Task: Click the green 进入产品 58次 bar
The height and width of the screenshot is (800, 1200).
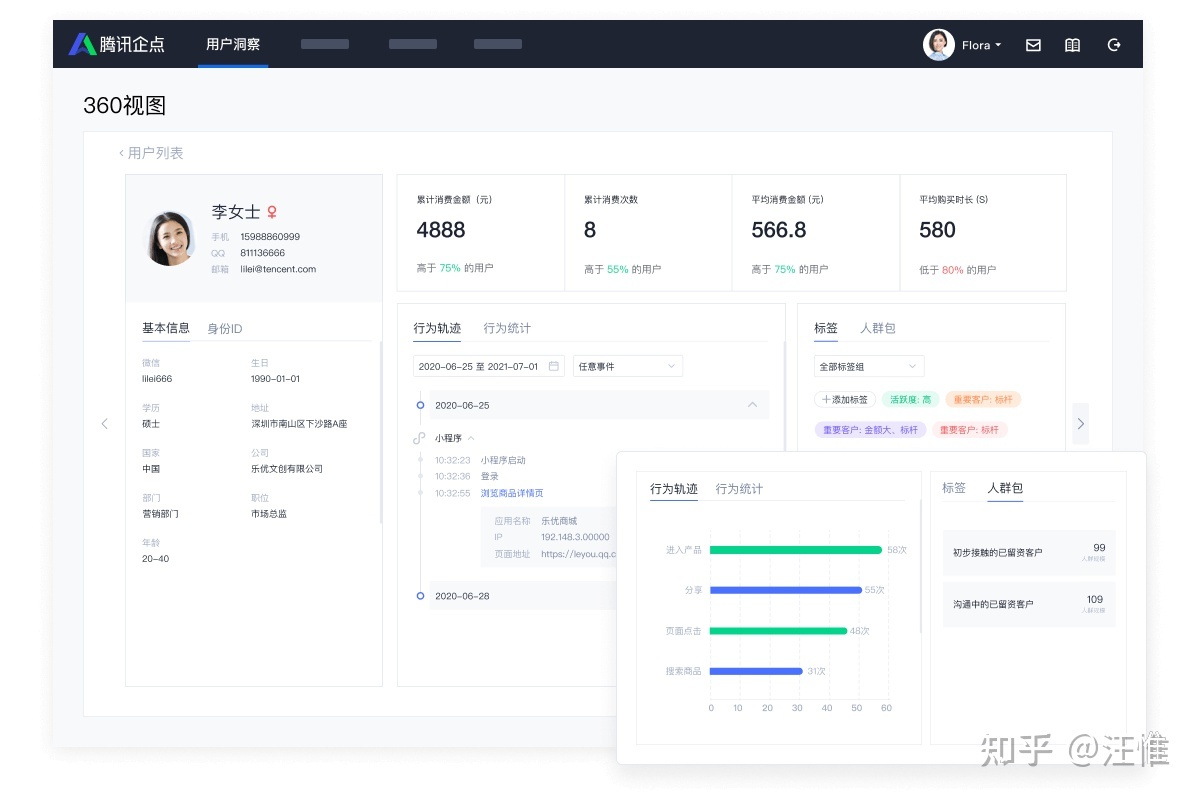Action: (x=795, y=549)
